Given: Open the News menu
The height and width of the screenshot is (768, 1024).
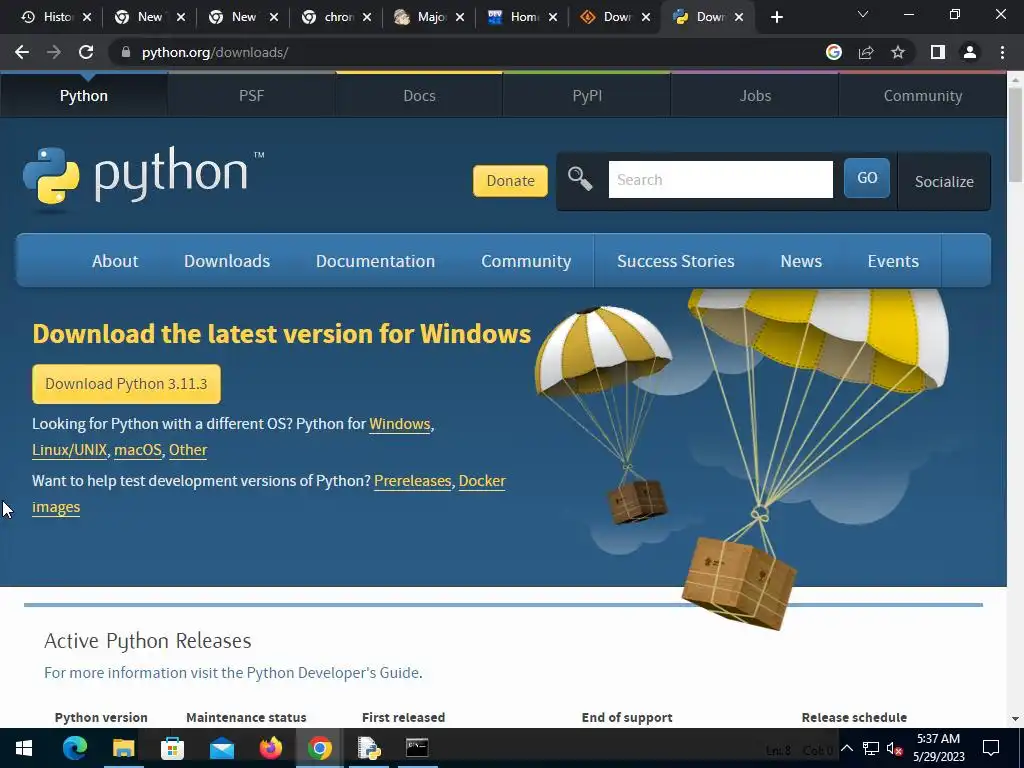Looking at the screenshot, I should coord(801,261).
